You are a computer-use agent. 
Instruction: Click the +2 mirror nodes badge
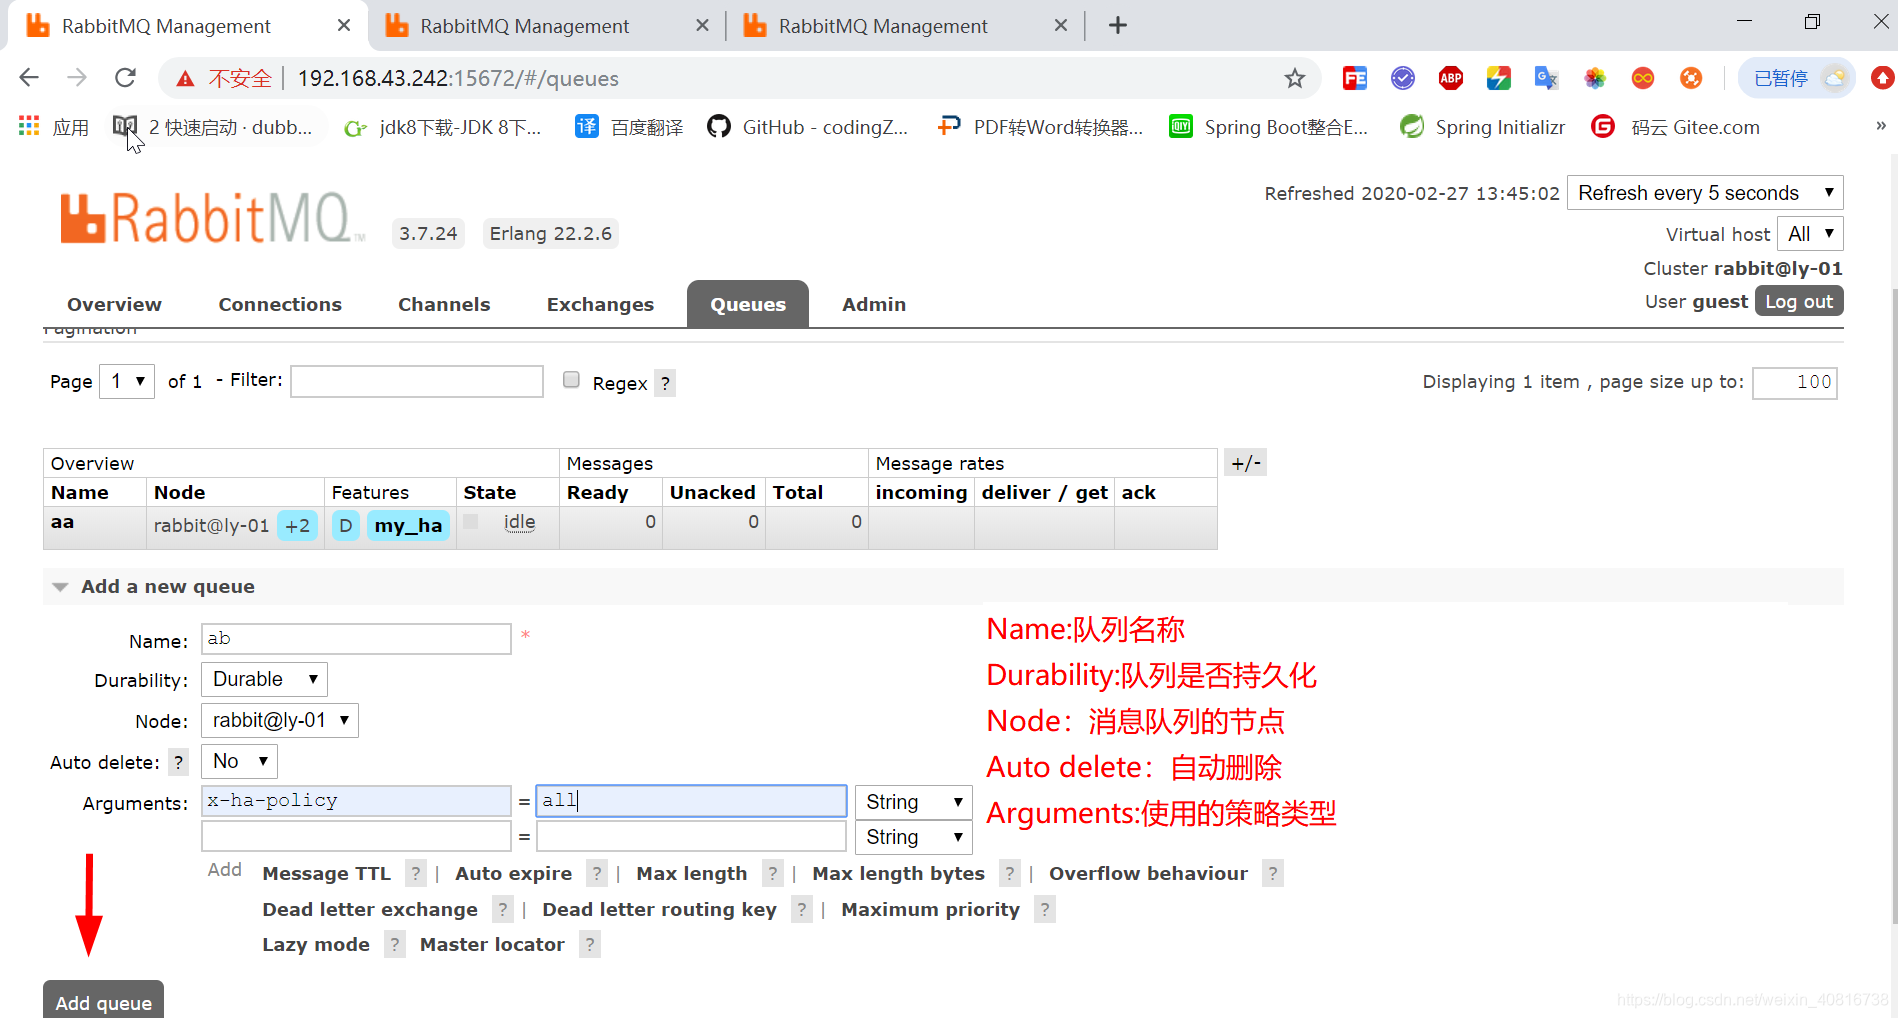[x=297, y=525]
